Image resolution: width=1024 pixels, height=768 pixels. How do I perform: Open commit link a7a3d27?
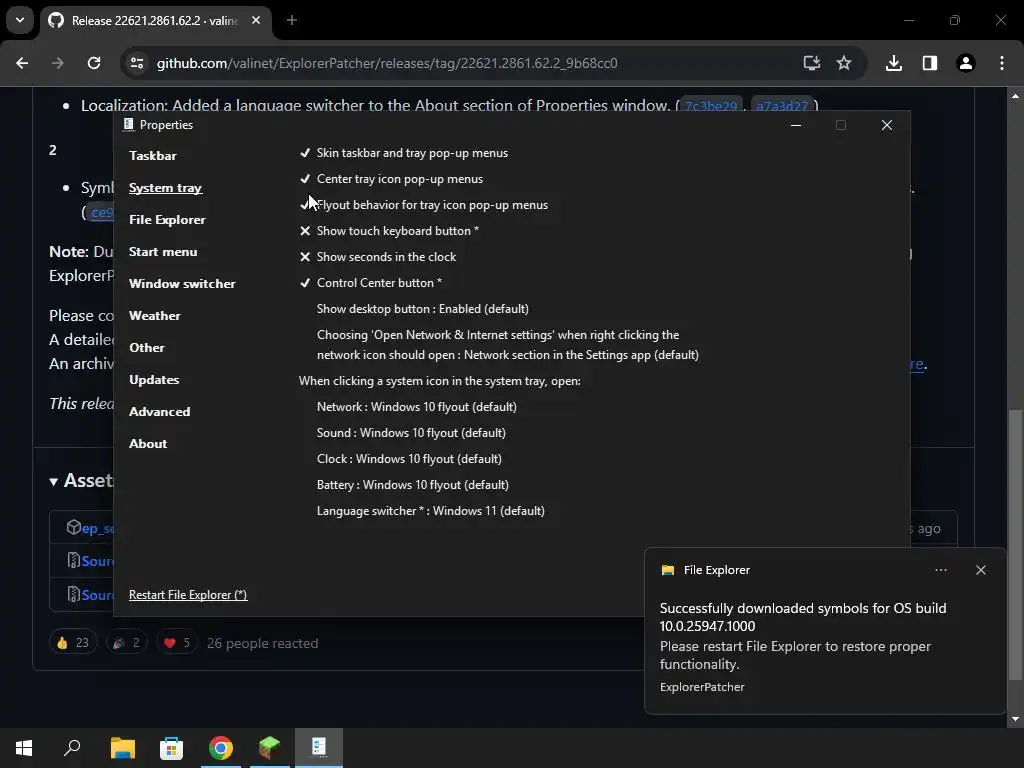point(782,105)
